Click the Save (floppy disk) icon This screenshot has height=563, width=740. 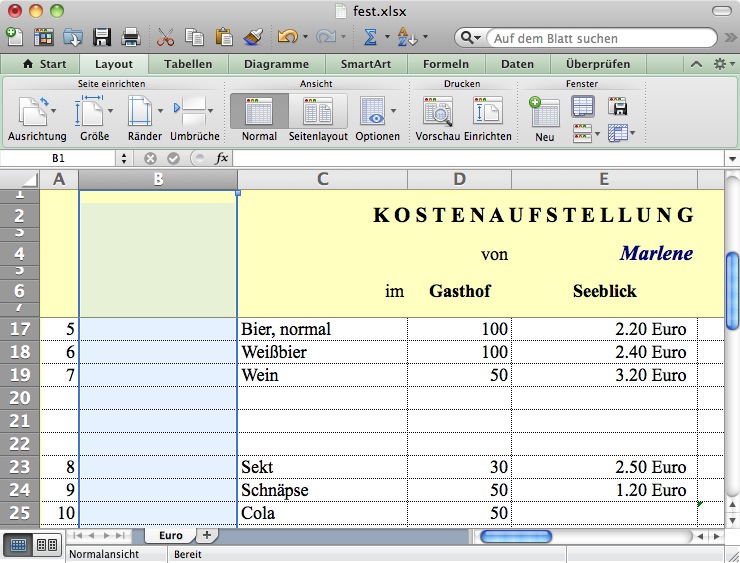pos(102,38)
